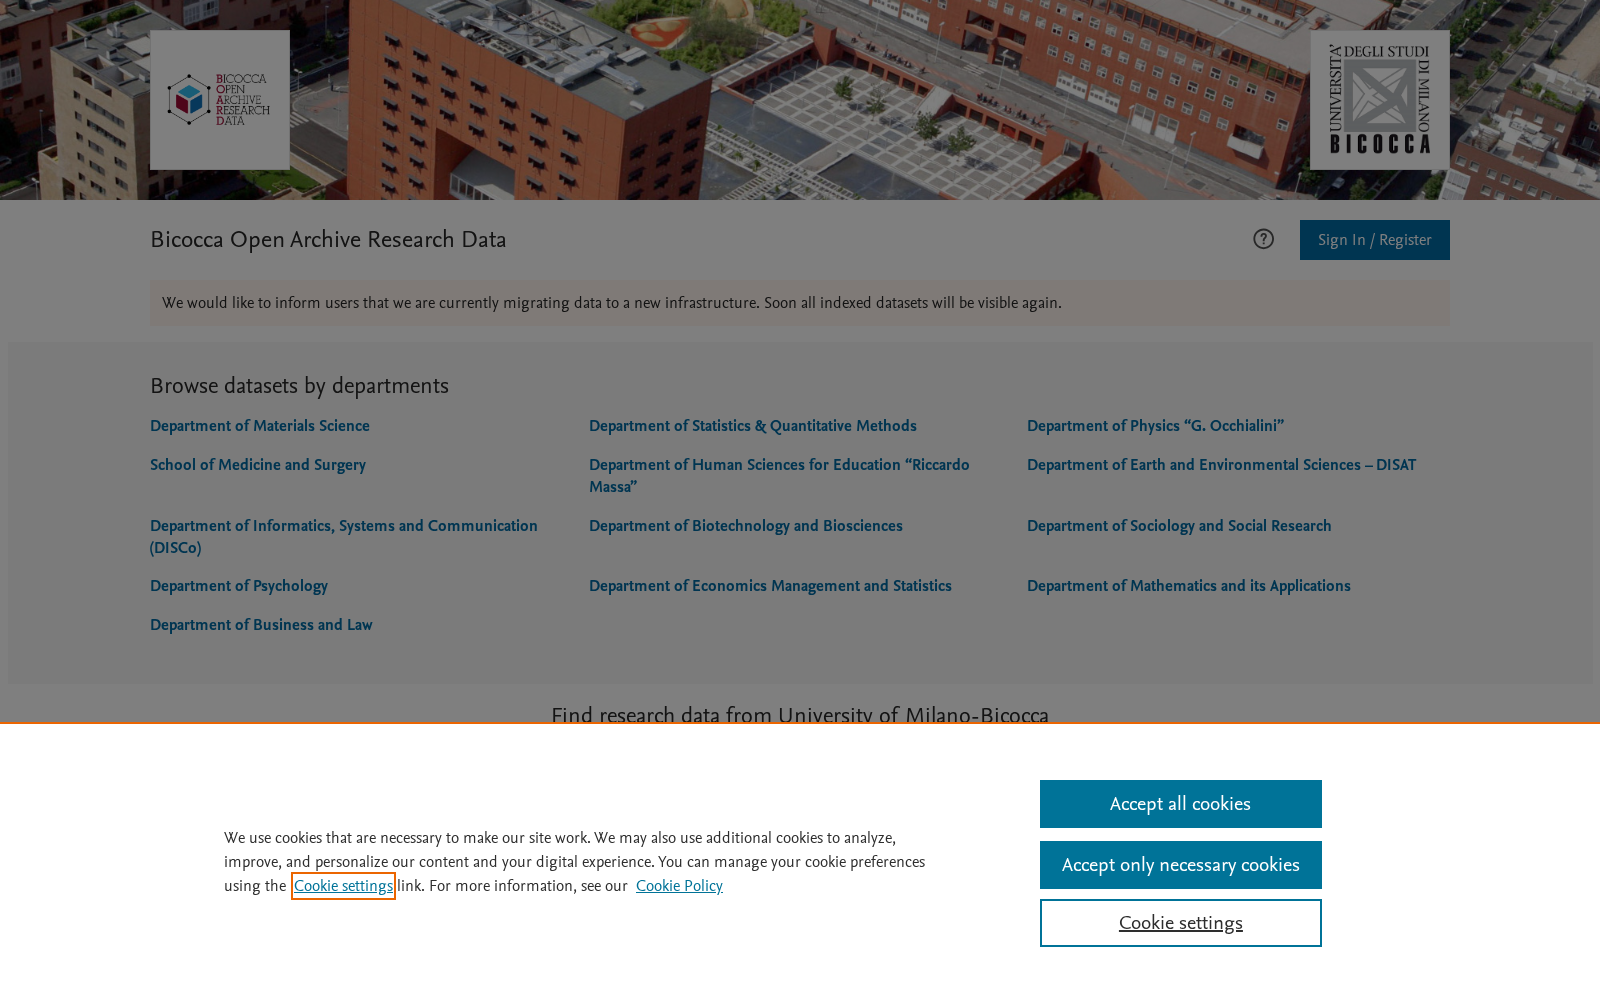Open Department of Sociology and Social Research
The image size is (1600, 1000).
pos(1179,526)
